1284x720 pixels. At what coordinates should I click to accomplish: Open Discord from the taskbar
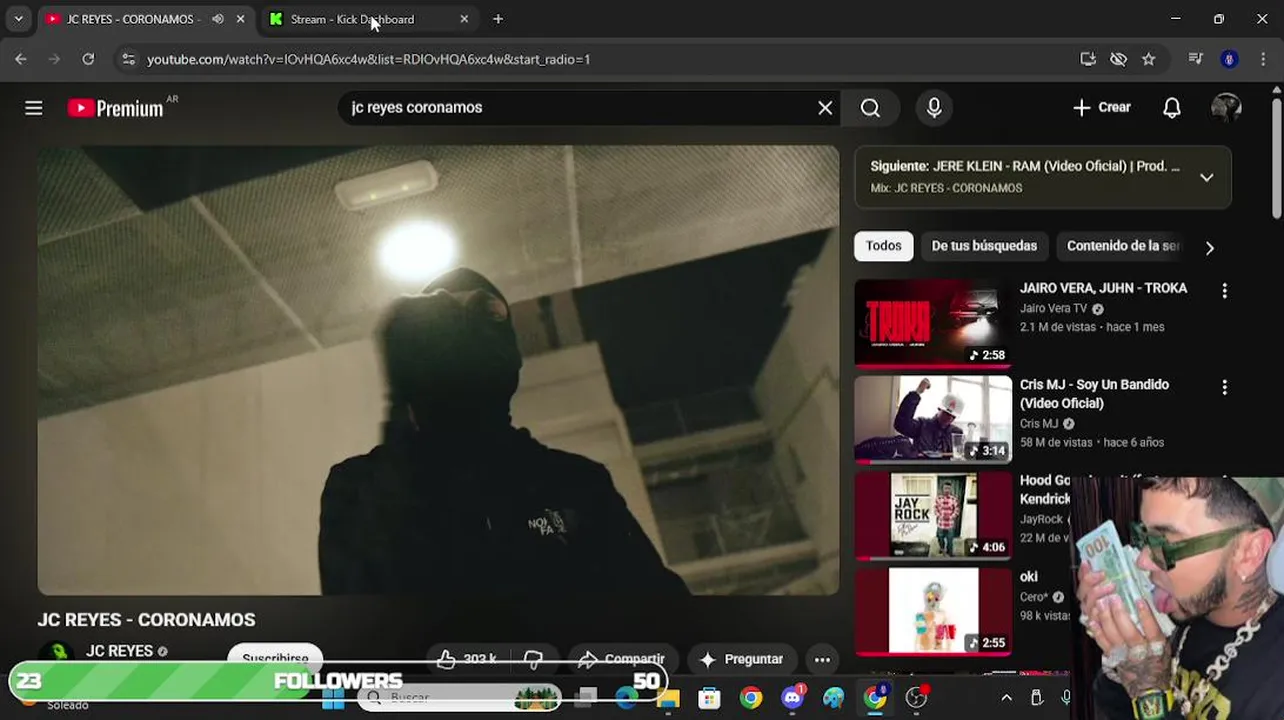click(x=793, y=697)
